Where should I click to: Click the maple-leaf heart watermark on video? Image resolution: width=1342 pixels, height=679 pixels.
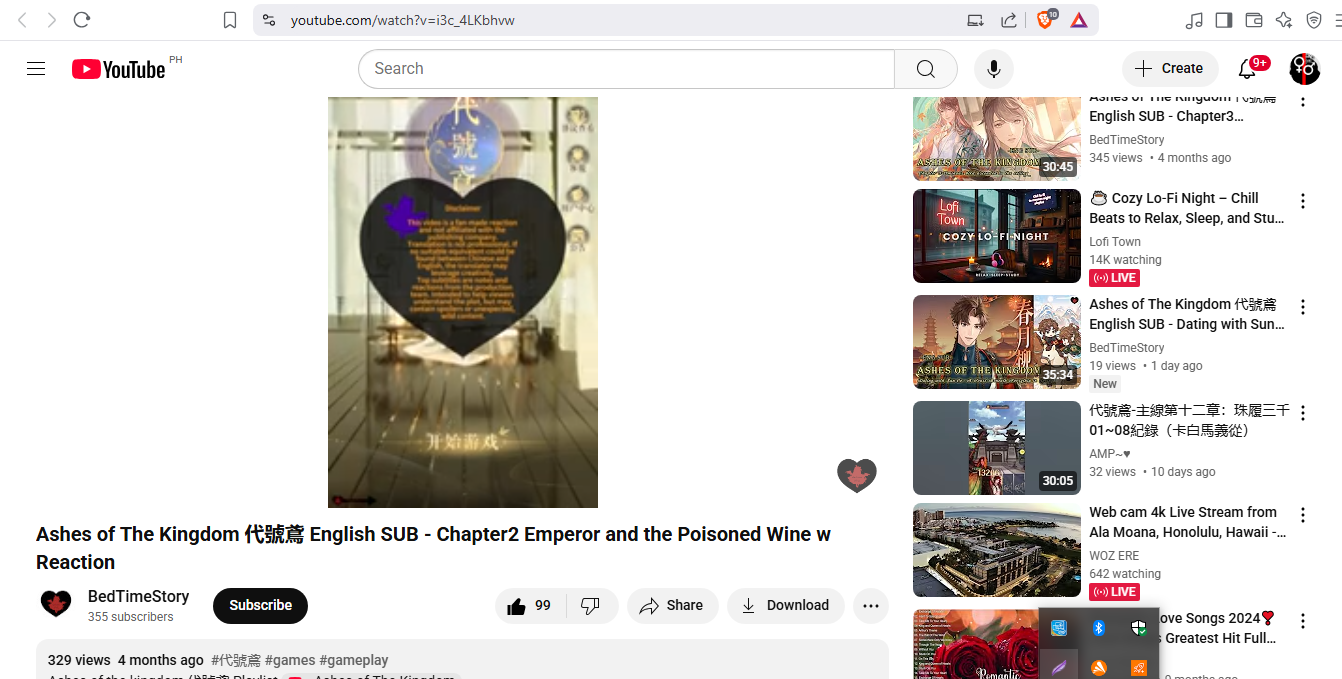857,475
